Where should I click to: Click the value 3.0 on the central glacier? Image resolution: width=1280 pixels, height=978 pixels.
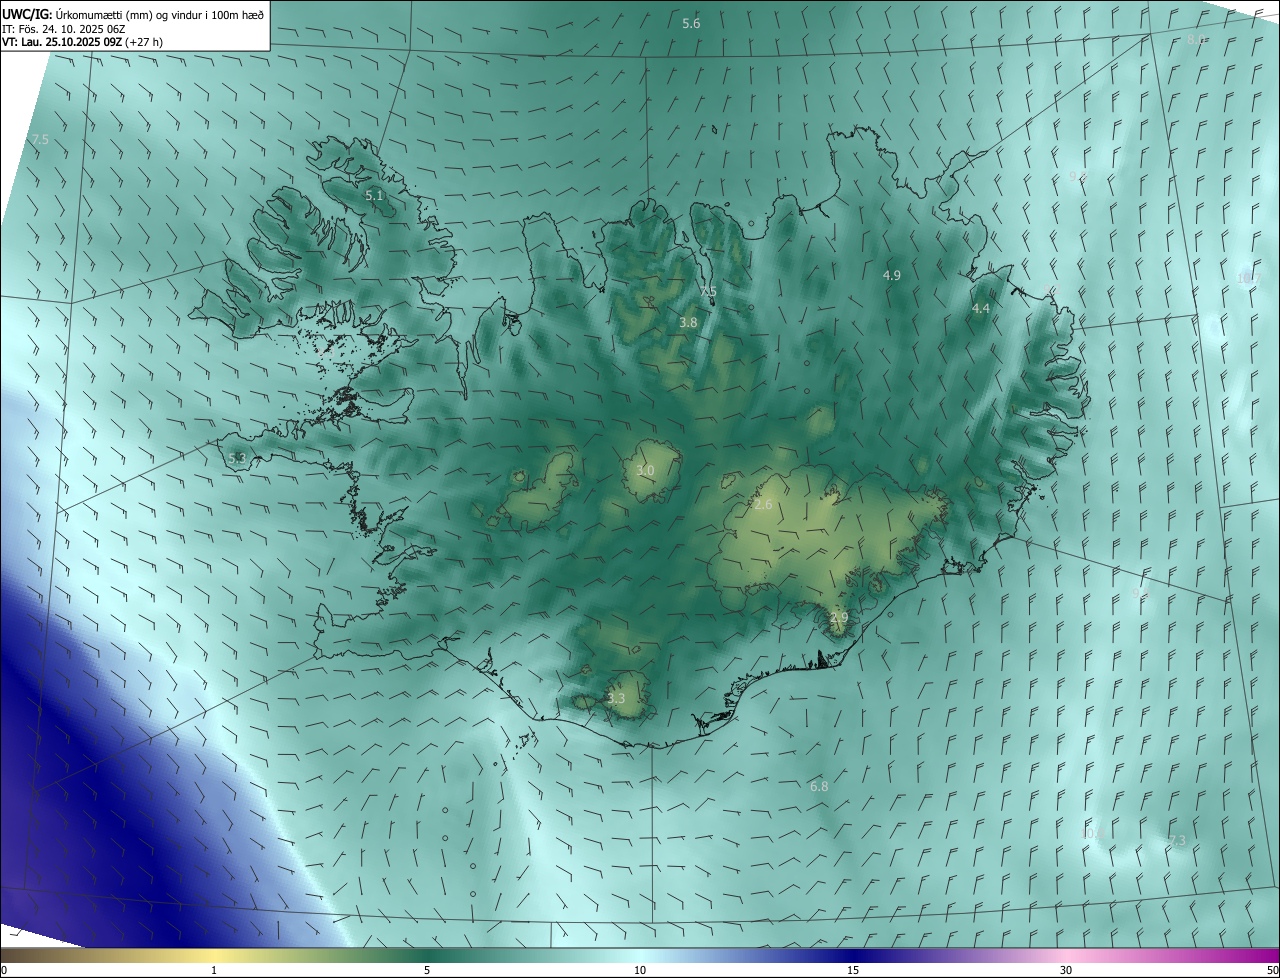click(x=645, y=470)
